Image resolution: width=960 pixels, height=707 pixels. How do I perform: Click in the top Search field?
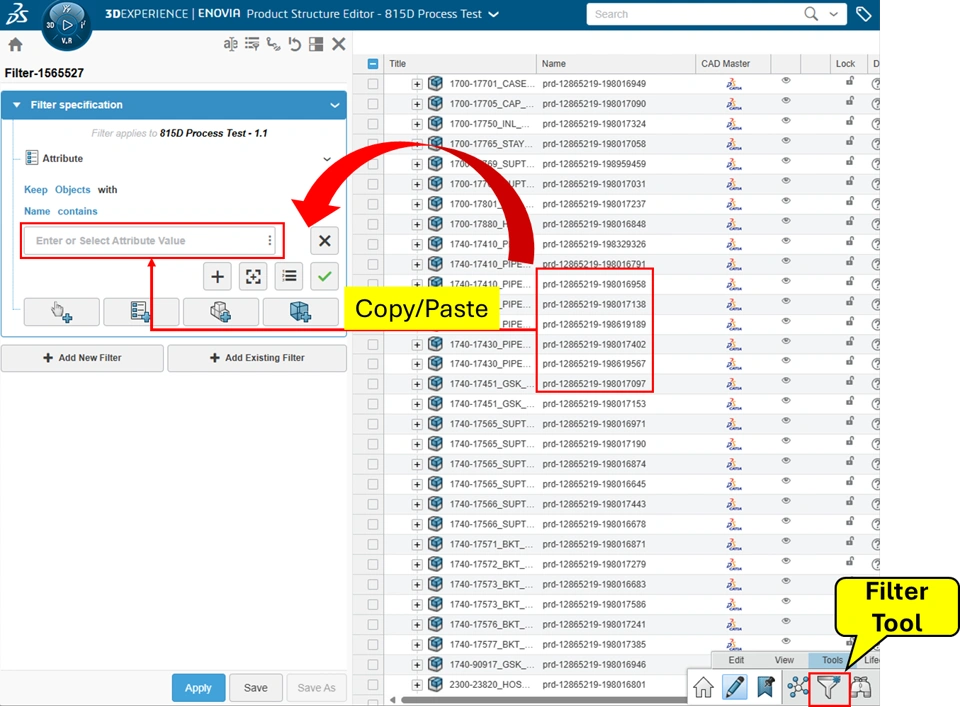click(x=695, y=14)
